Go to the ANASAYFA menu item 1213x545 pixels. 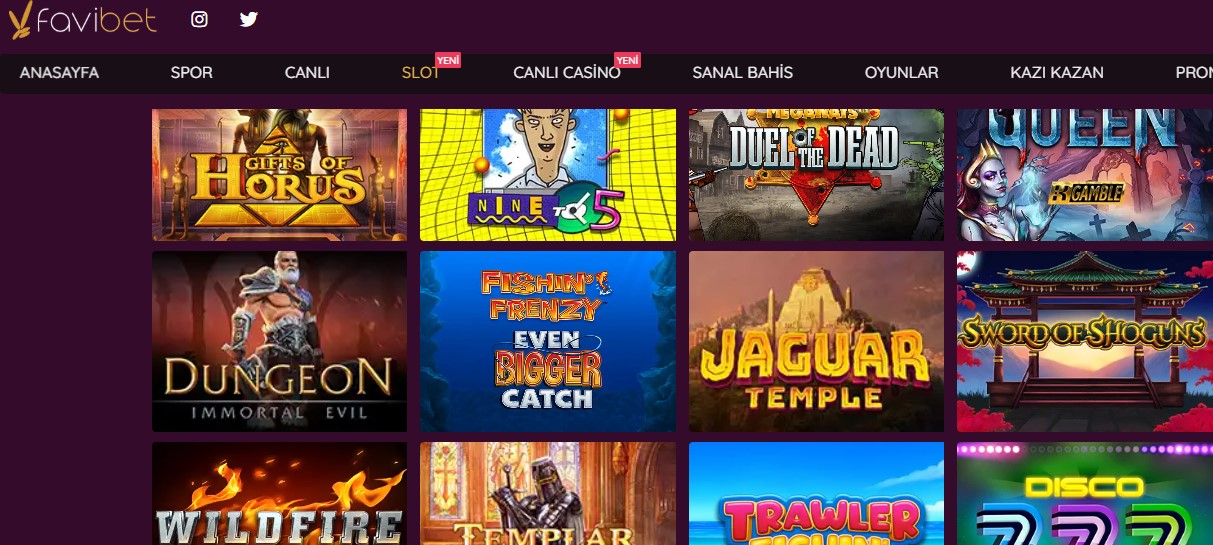[59, 73]
